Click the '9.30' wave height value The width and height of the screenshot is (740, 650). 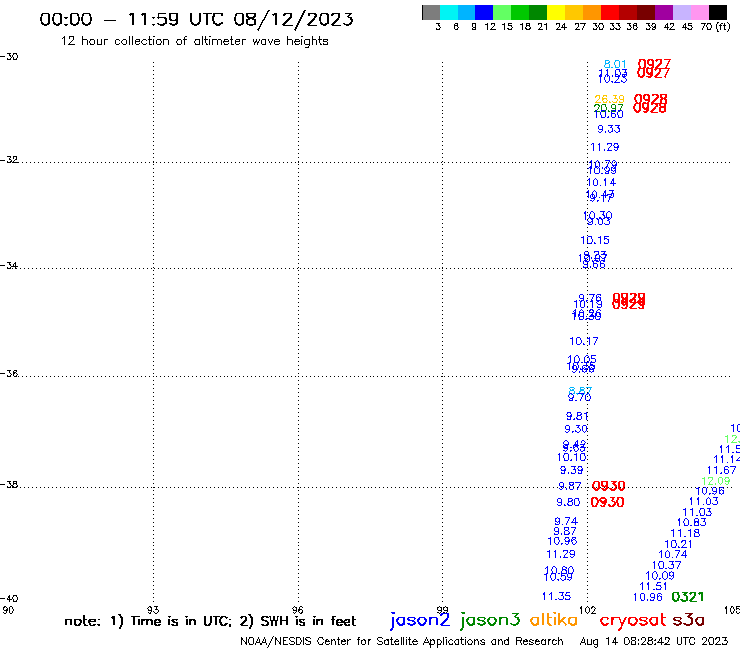(x=576, y=429)
